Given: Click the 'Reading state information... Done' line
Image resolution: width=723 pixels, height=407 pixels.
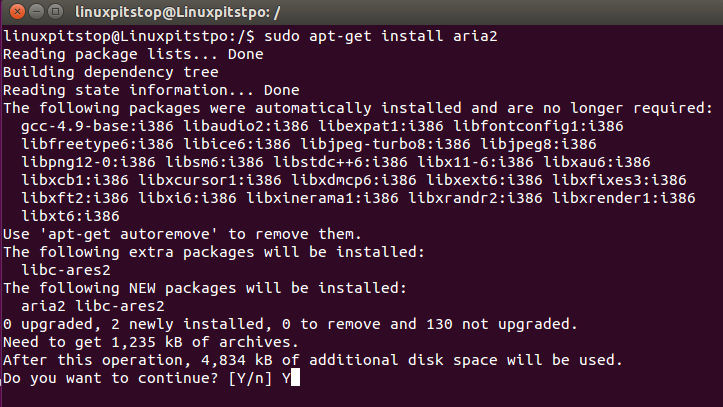Looking at the screenshot, I should tap(151, 90).
